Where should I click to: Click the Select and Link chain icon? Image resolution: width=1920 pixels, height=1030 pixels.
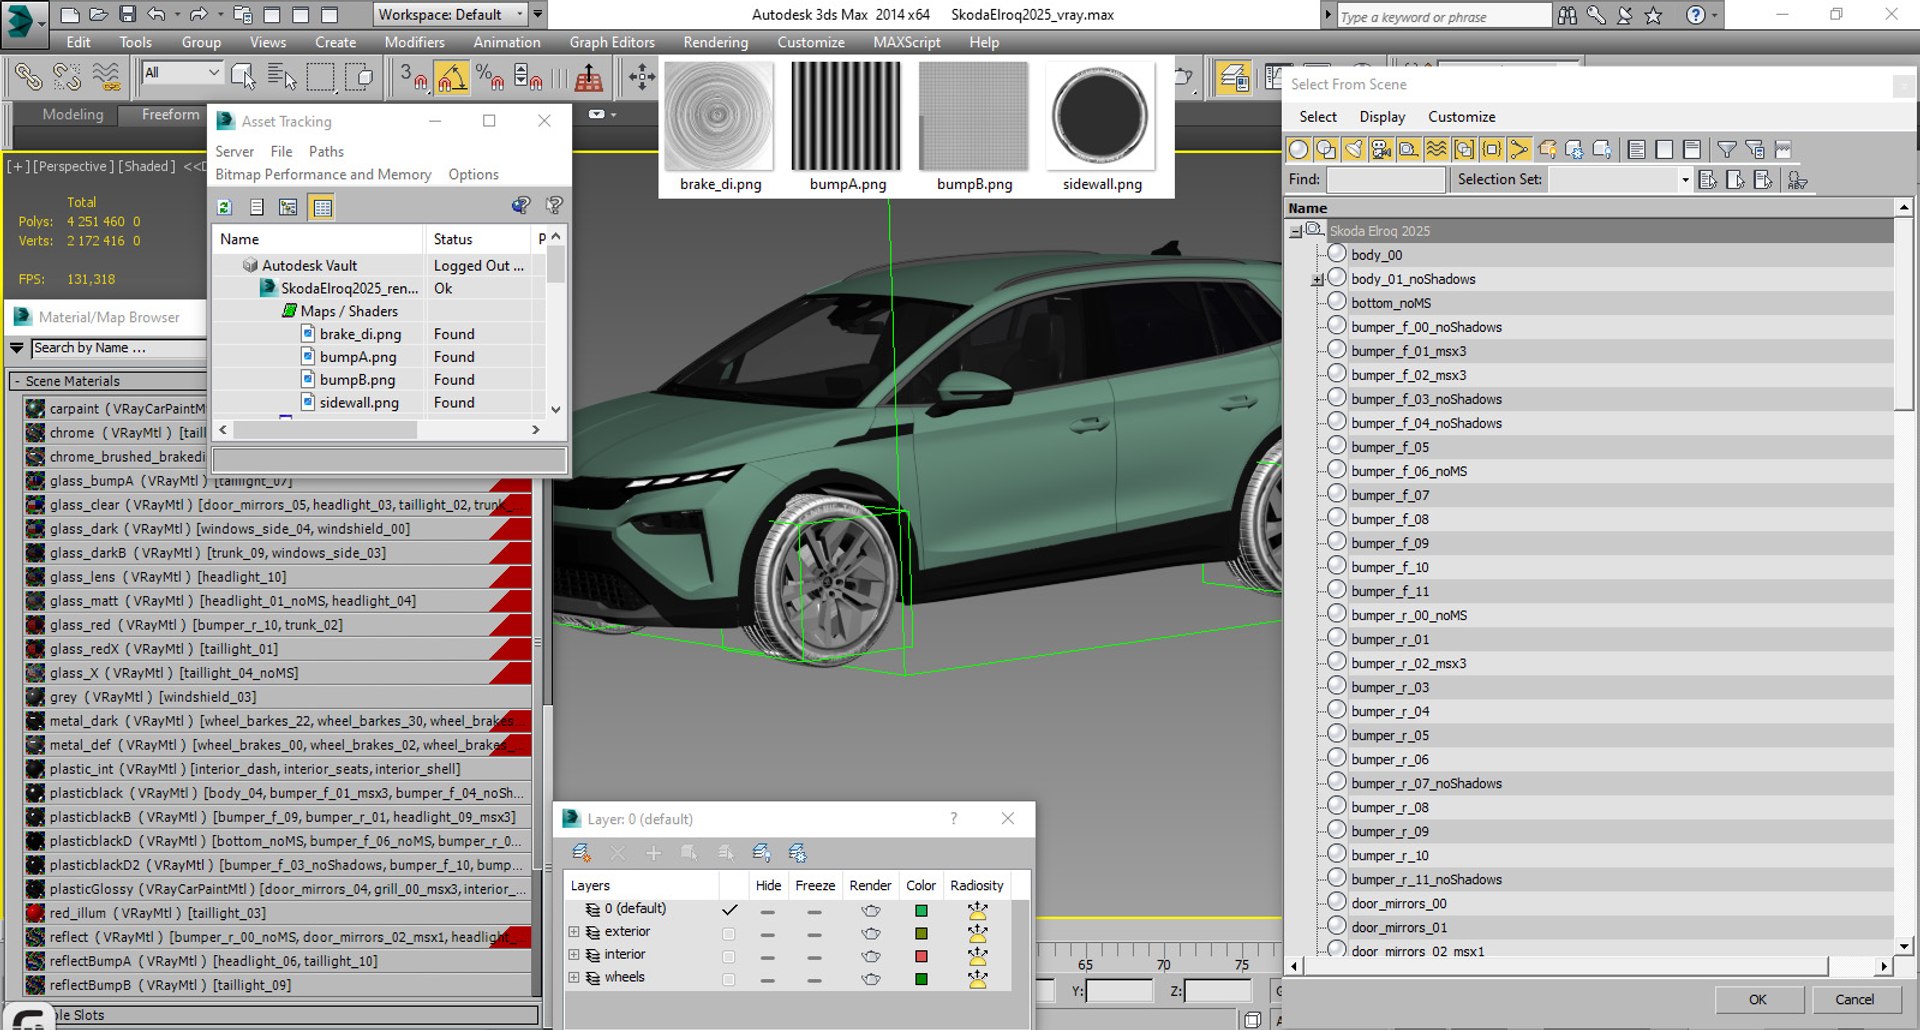pos(27,77)
